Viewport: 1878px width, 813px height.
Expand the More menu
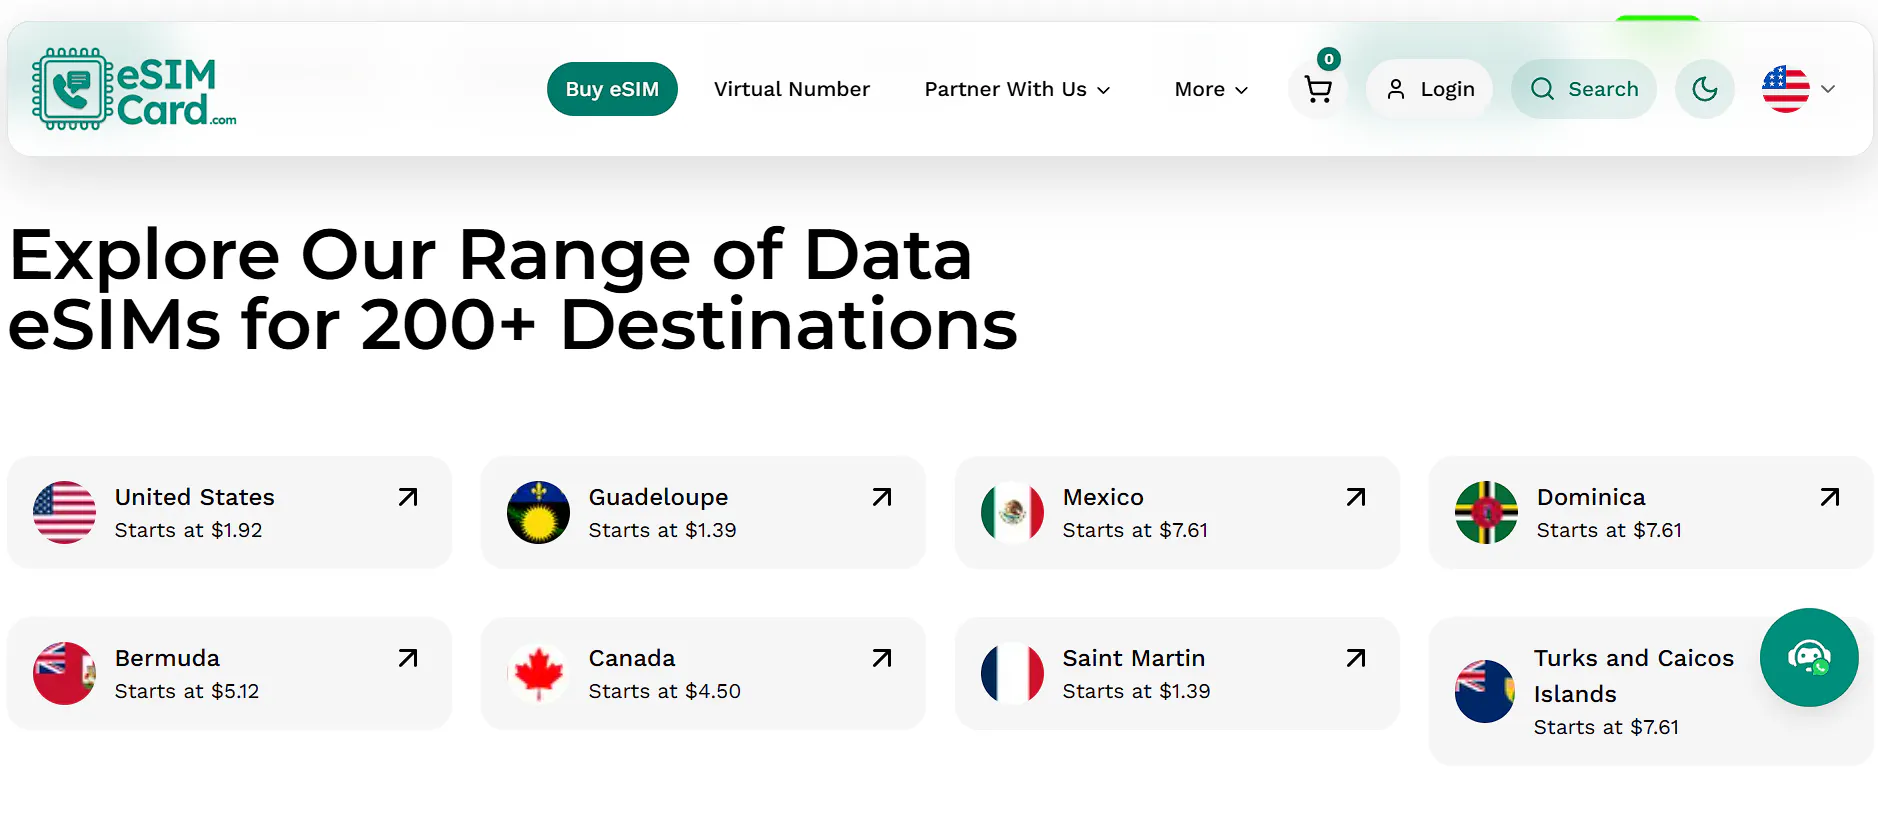(1211, 89)
